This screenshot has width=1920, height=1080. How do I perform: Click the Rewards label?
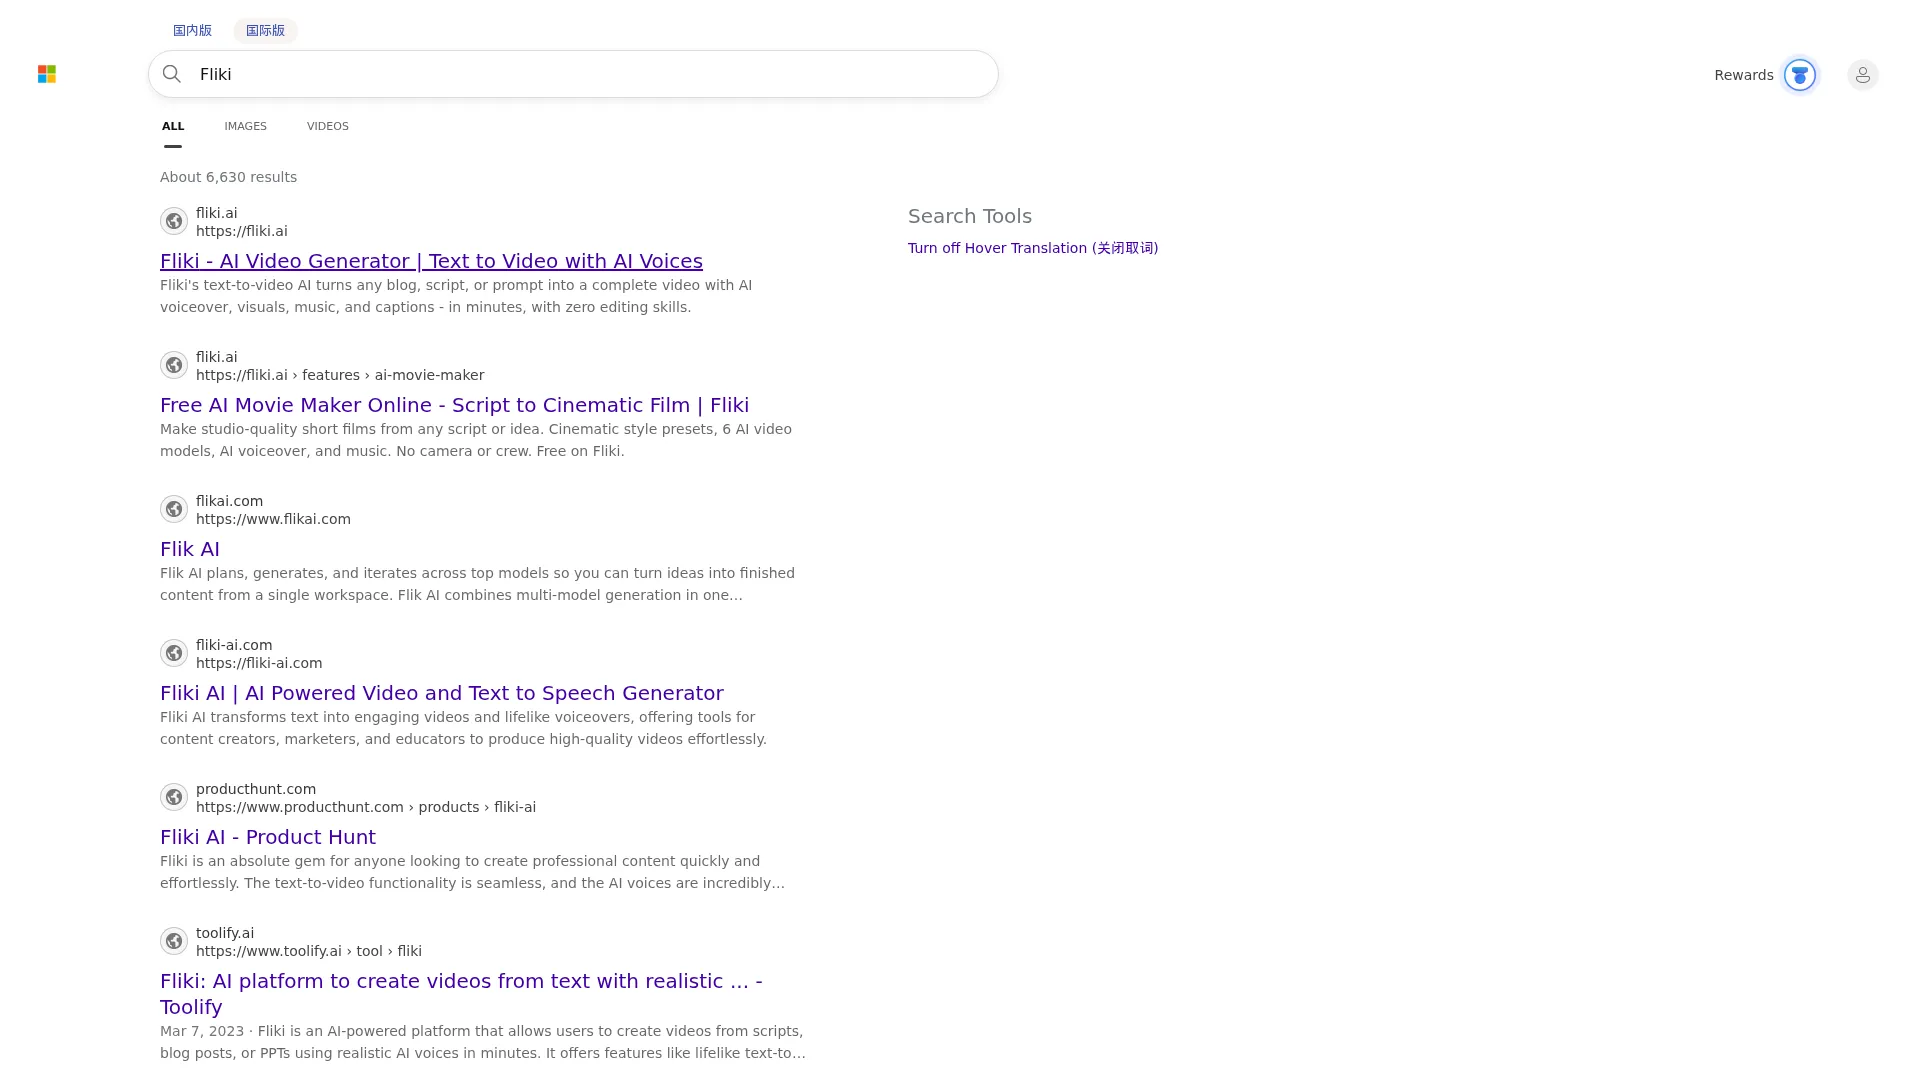click(x=1743, y=75)
